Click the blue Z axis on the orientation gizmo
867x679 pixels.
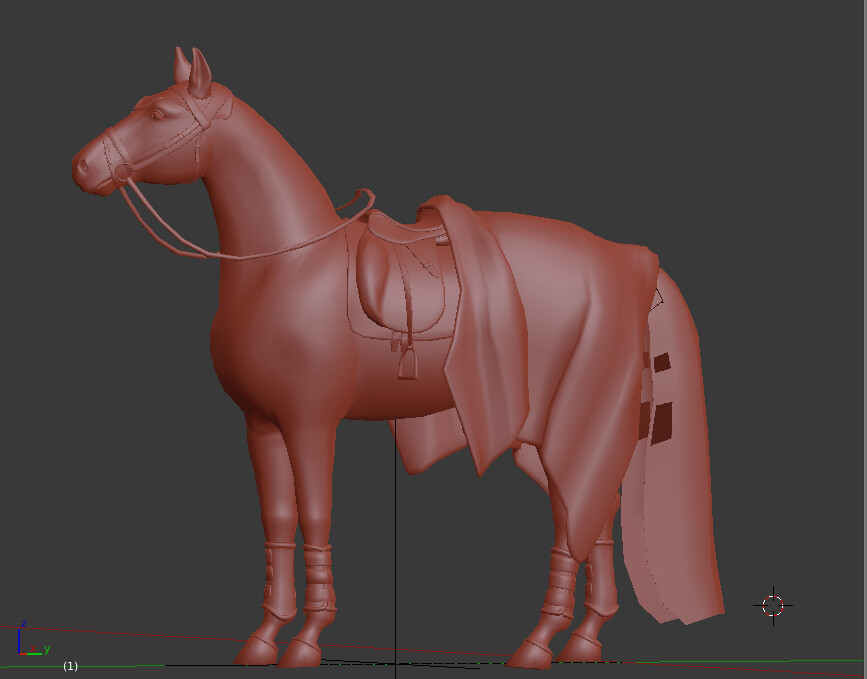(x=19, y=640)
